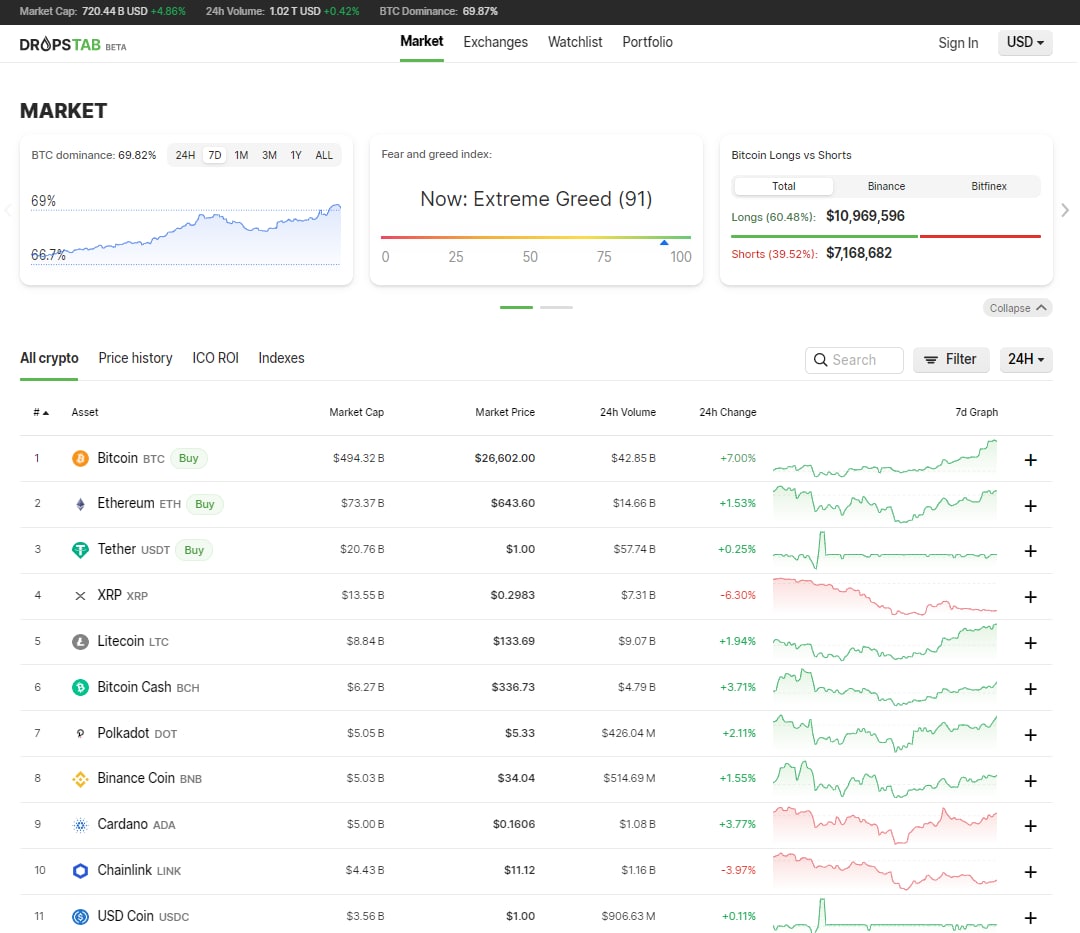Collapse the market widgets section
This screenshot has width=1080, height=933.
pos(1017,308)
